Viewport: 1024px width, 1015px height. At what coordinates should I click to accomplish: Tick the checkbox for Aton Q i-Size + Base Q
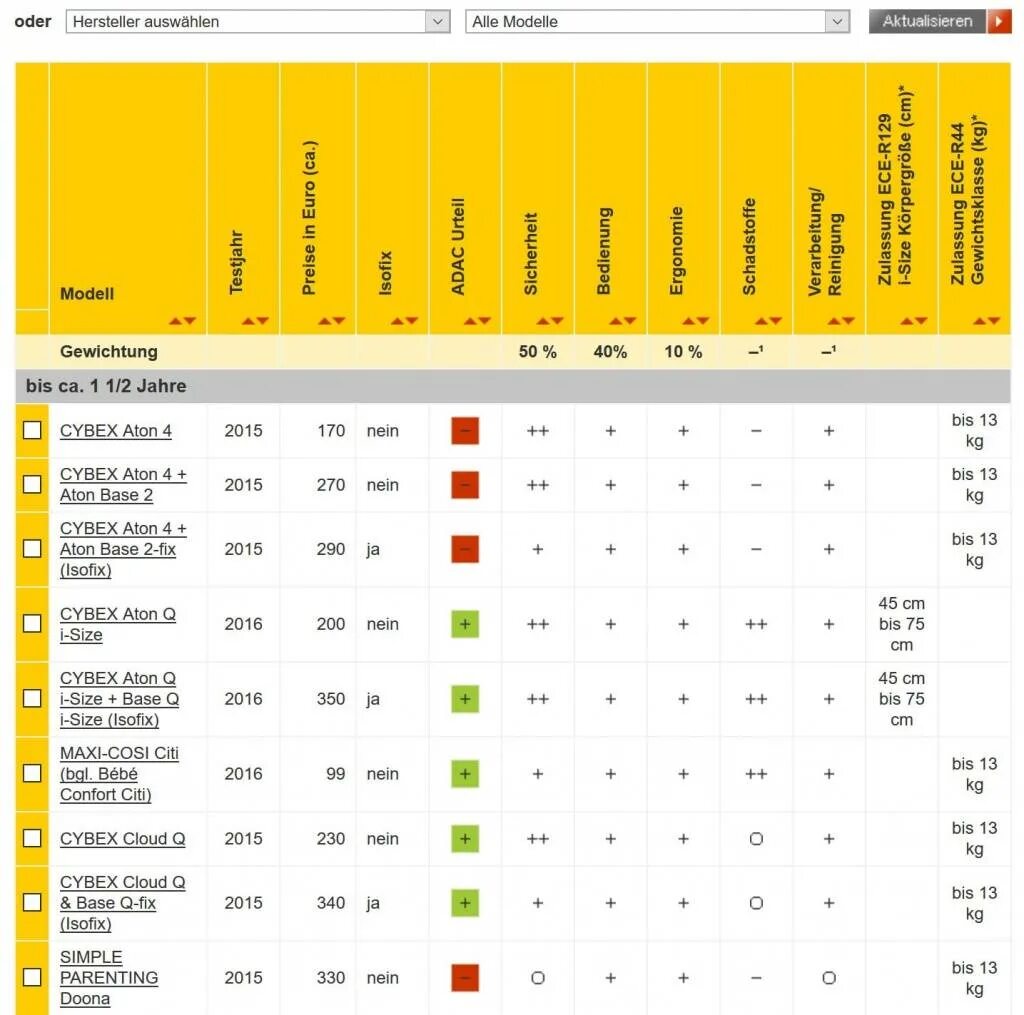pyautogui.click(x=32, y=698)
